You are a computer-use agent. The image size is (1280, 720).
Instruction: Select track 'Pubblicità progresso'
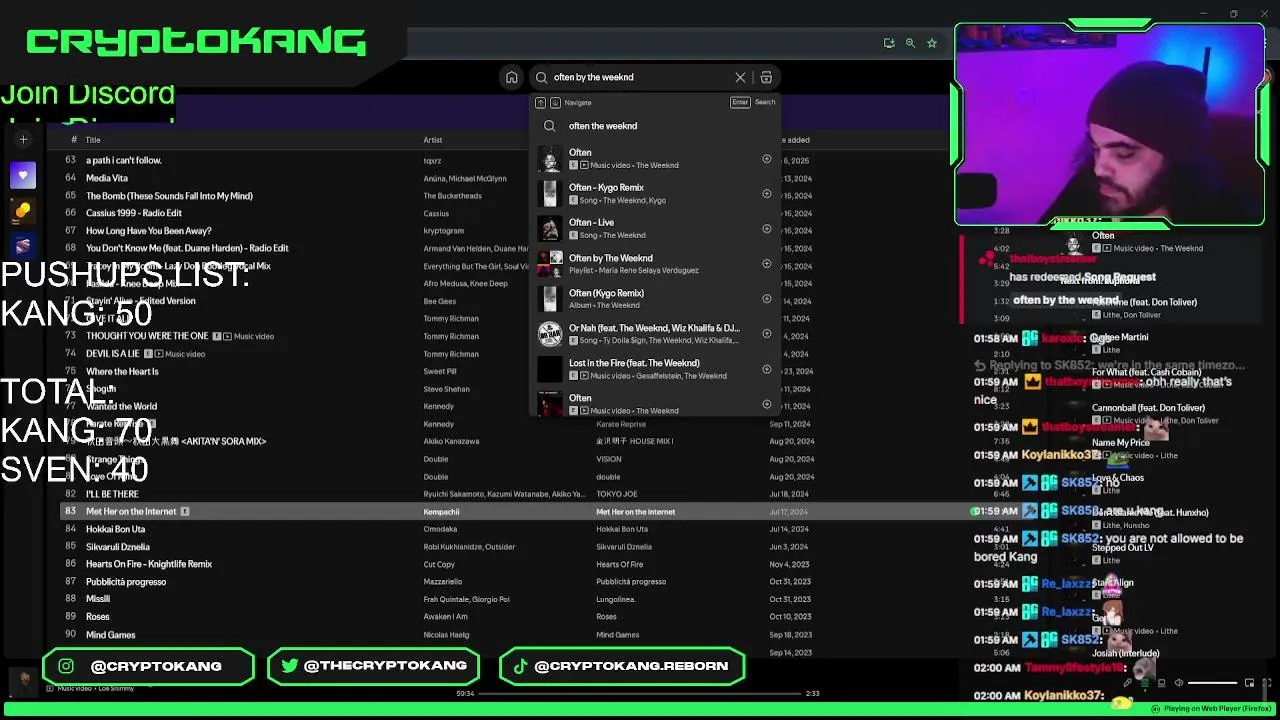tap(126, 582)
